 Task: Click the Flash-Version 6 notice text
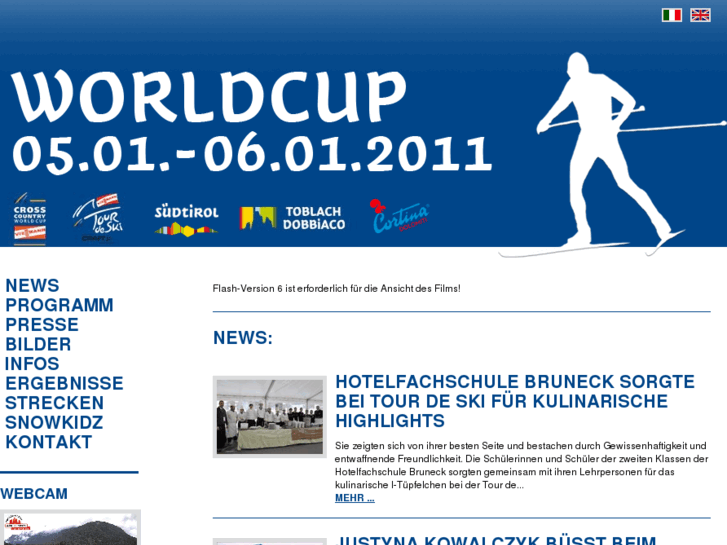coord(337,289)
